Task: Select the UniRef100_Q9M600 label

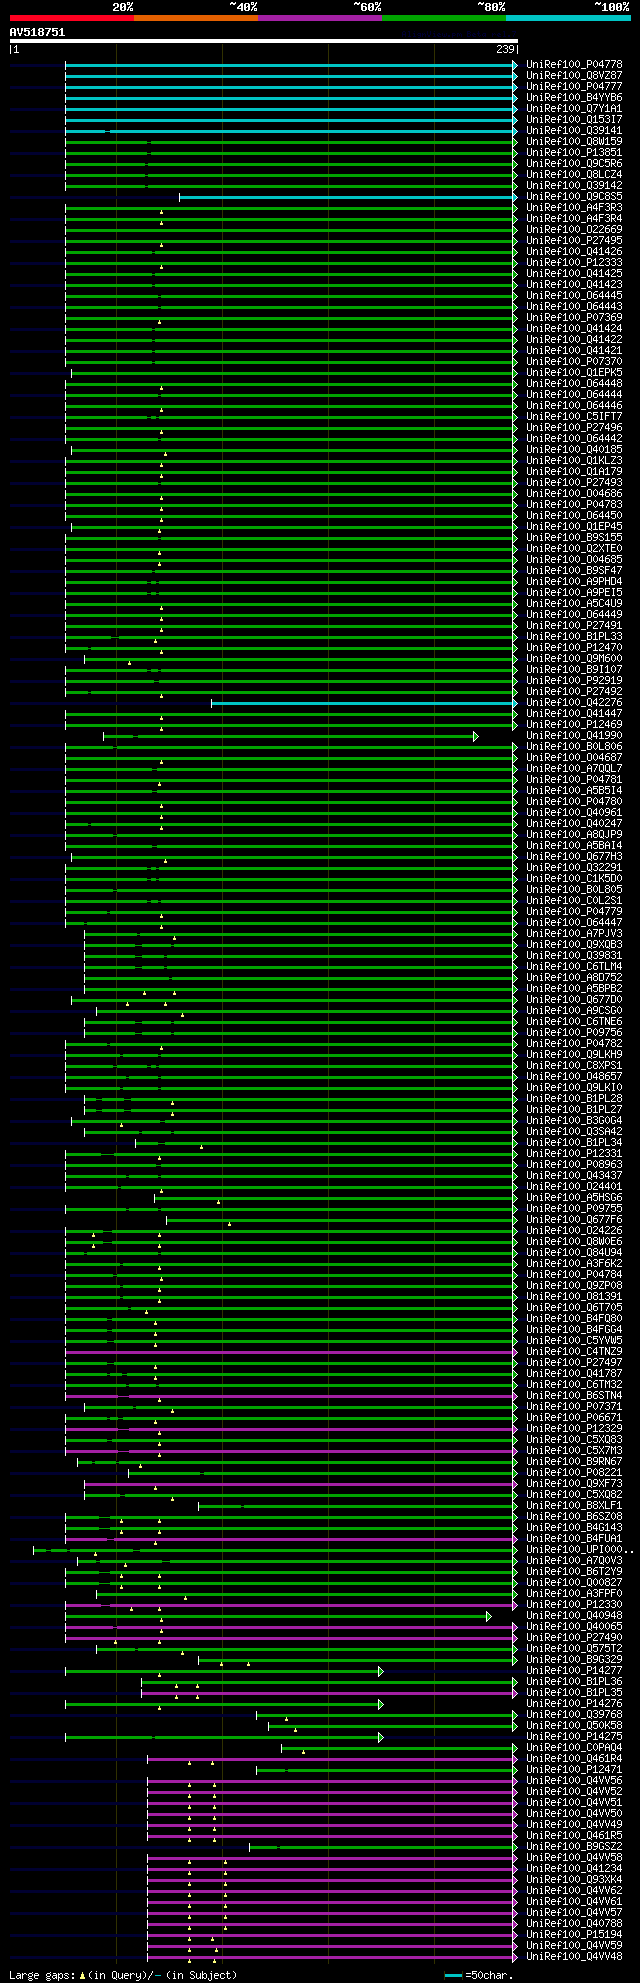Action: [574, 659]
